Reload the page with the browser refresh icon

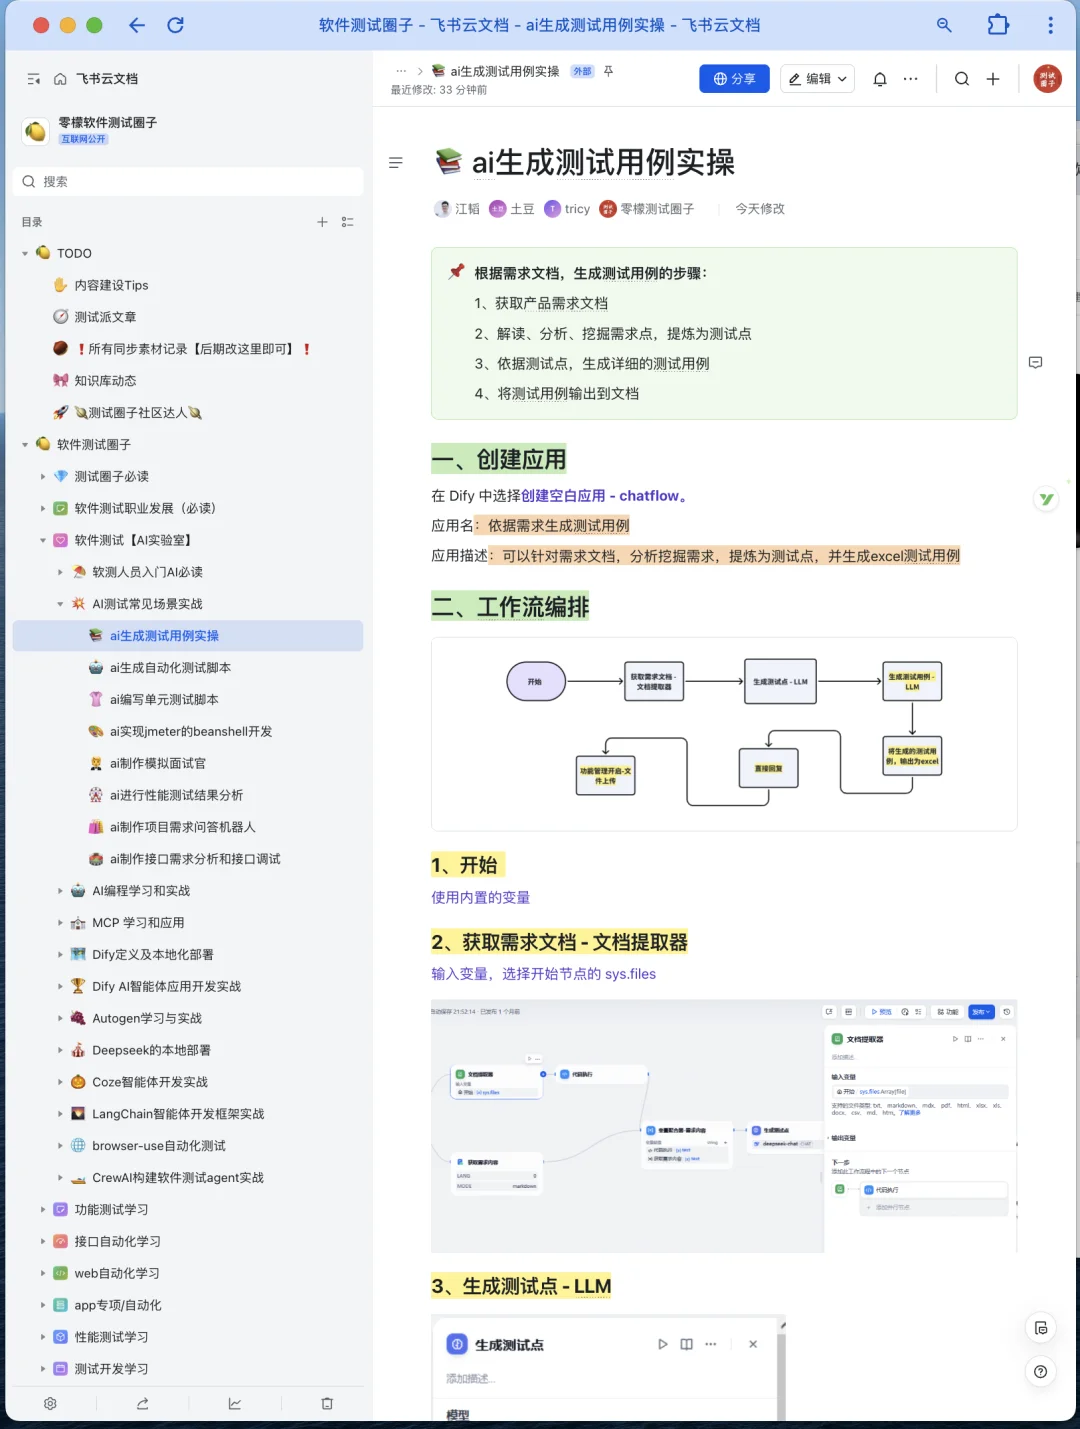pos(175,25)
